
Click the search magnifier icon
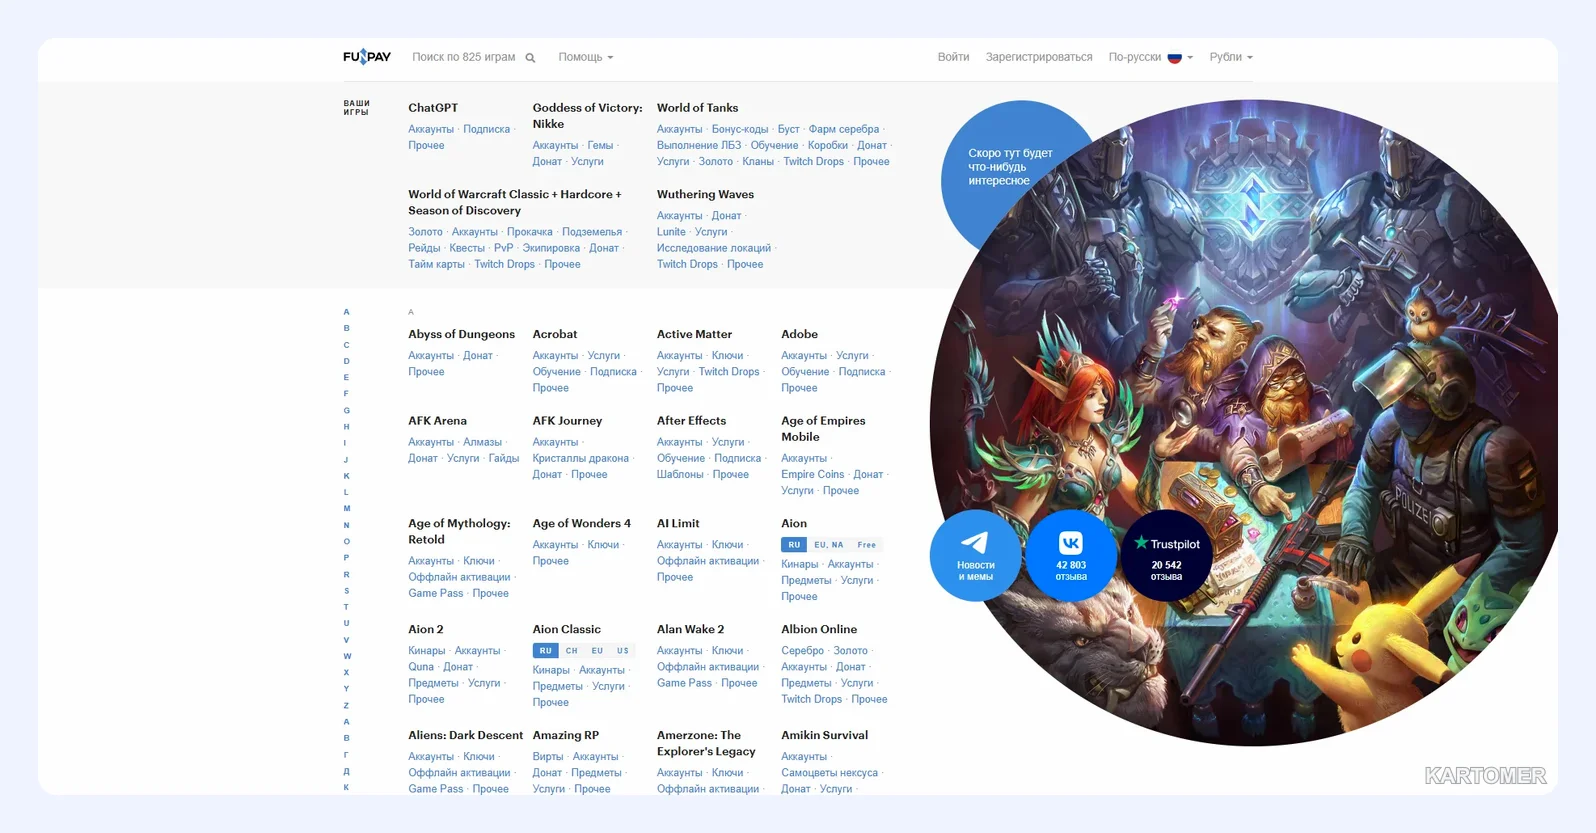point(530,58)
